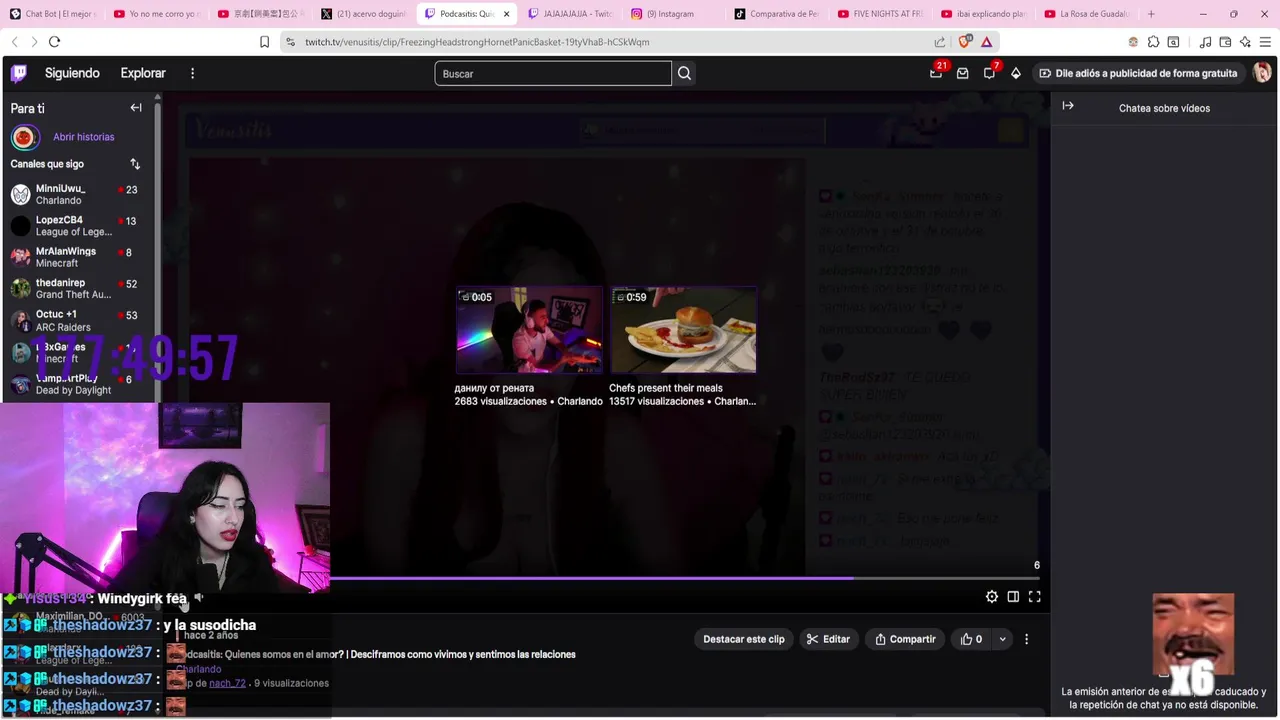Play the Chefs present their meals clip
The width and height of the screenshot is (1280, 720).
tap(683, 330)
